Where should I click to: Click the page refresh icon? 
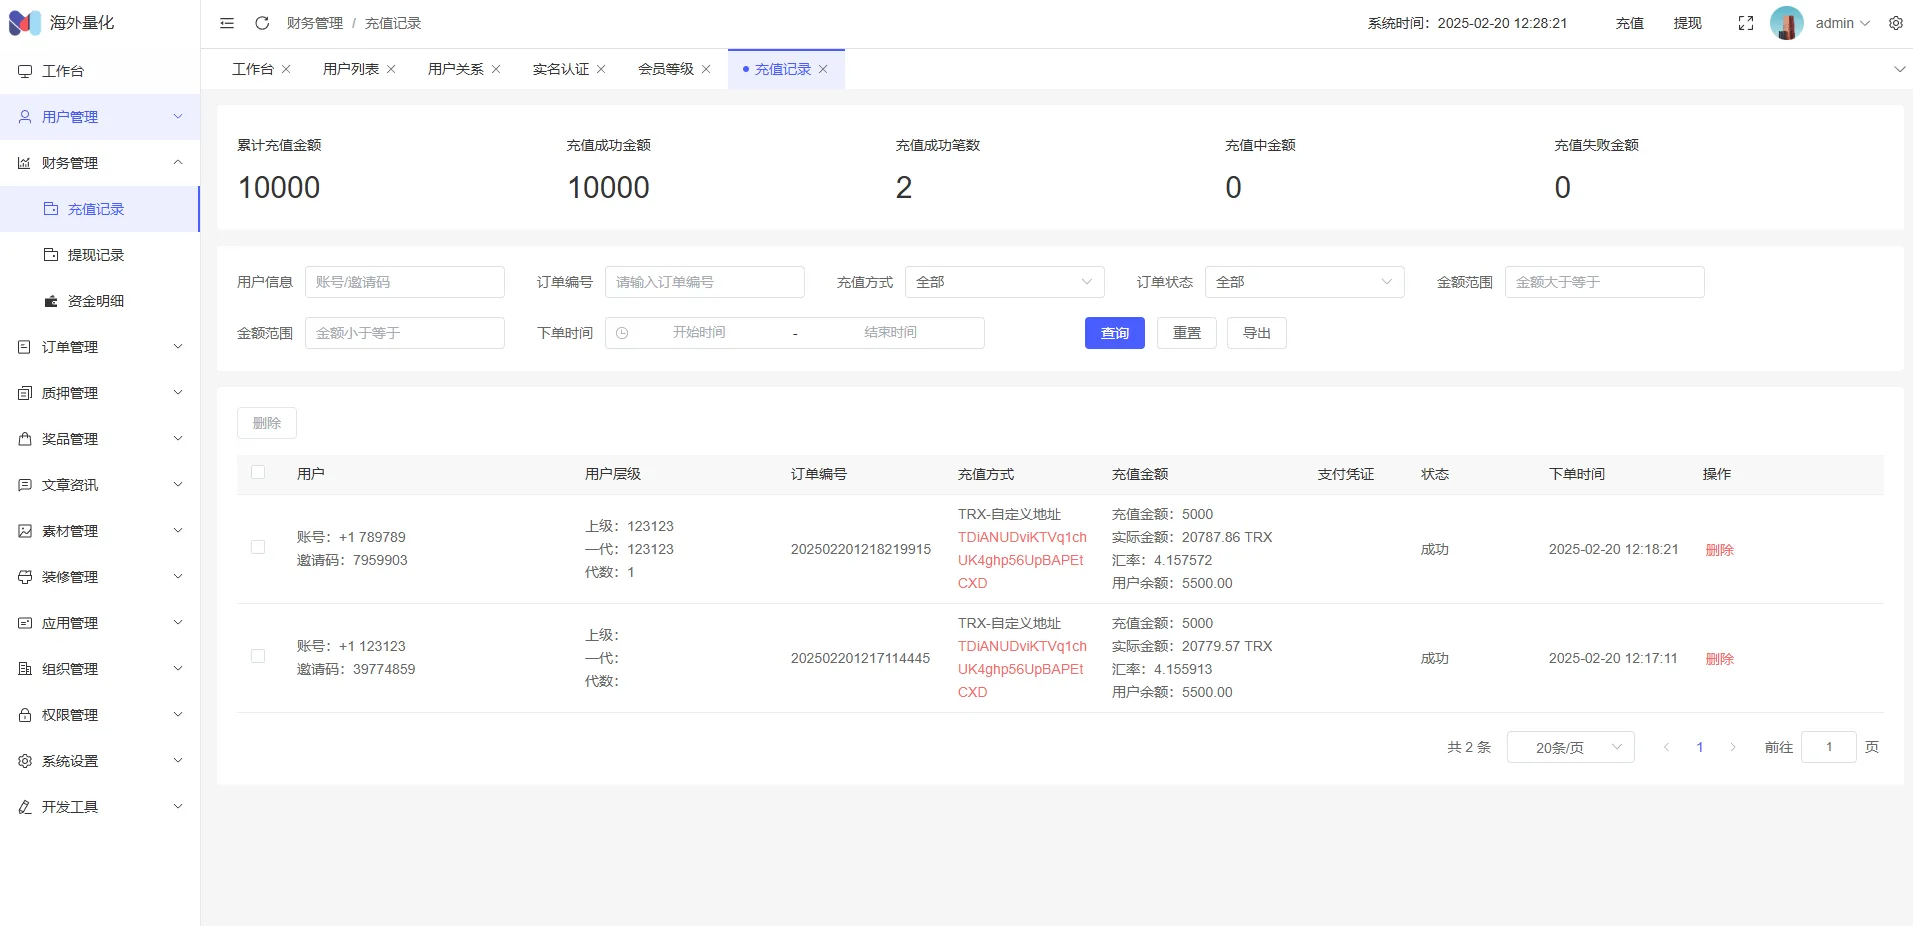262,23
